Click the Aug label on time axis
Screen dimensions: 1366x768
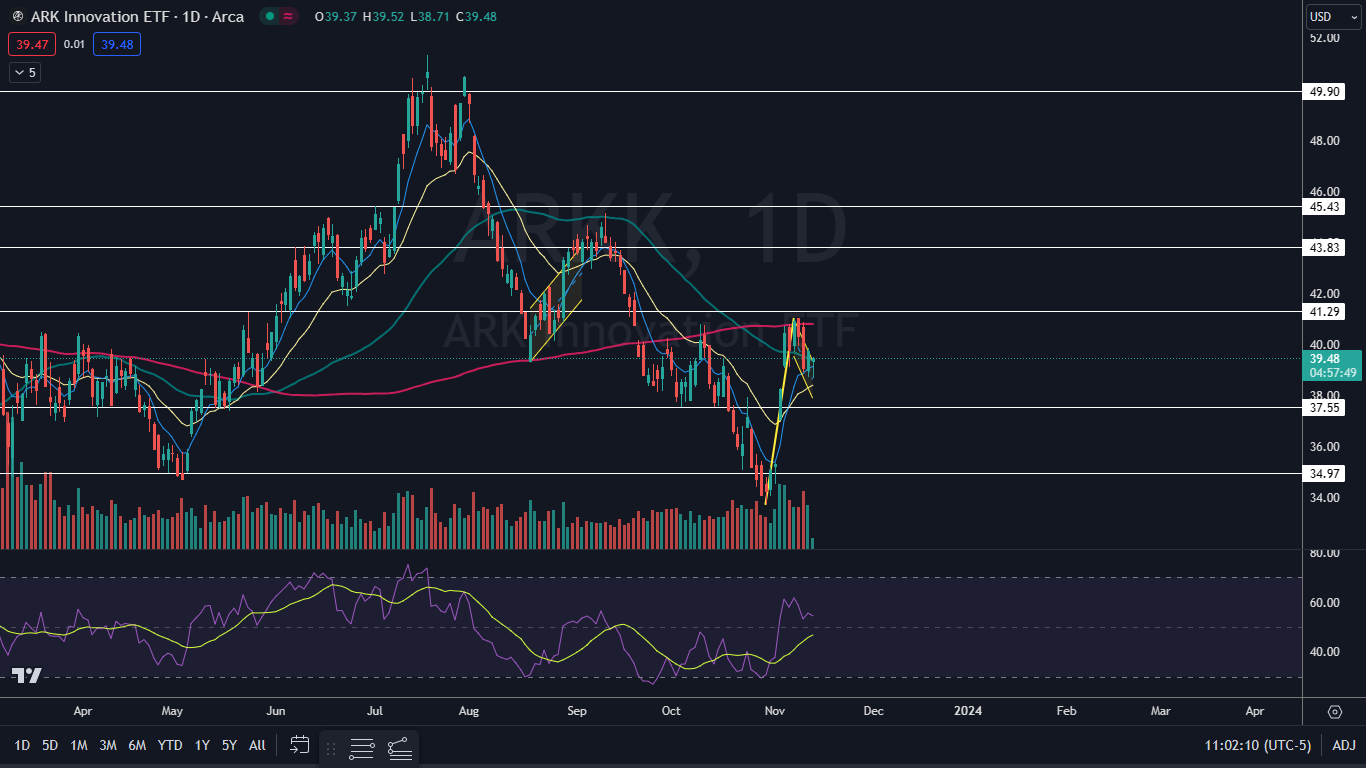(x=469, y=712)
